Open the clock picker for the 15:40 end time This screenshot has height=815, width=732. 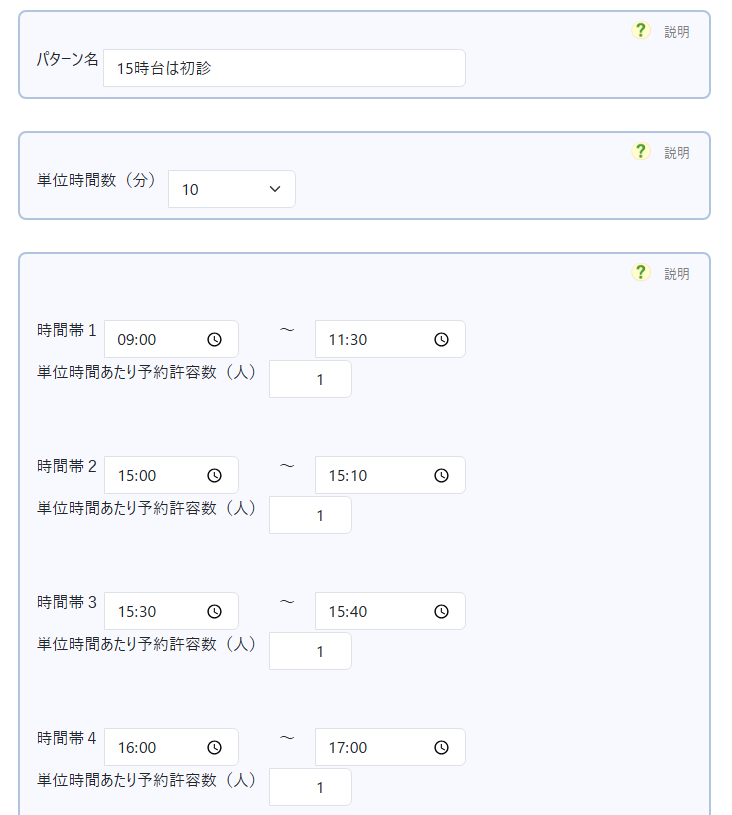click(441, 611)
